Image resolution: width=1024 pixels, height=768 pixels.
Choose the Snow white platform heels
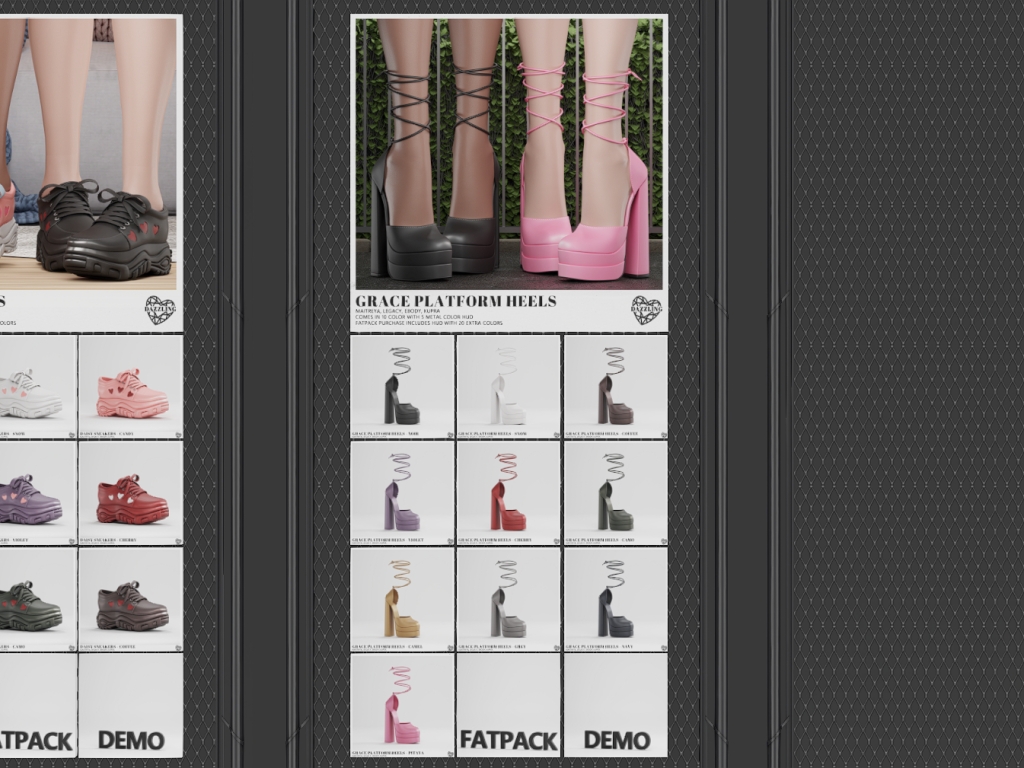[x=508, y=386]
